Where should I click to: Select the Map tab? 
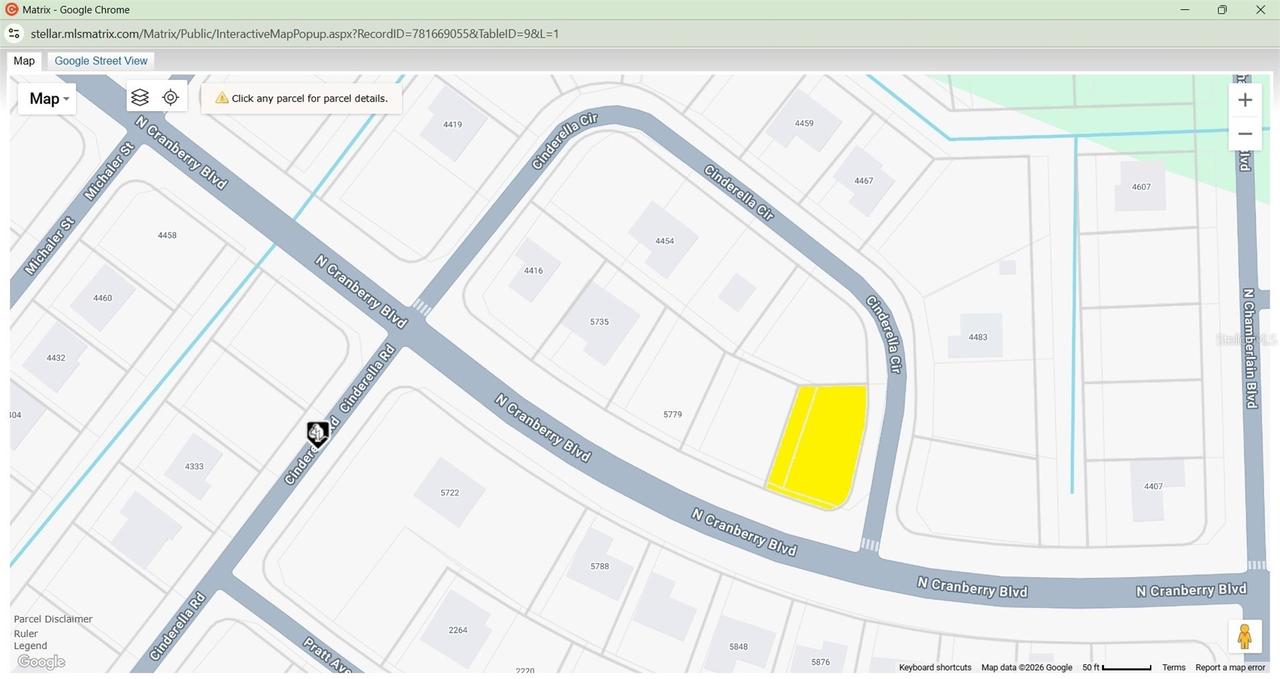(24, 60)
